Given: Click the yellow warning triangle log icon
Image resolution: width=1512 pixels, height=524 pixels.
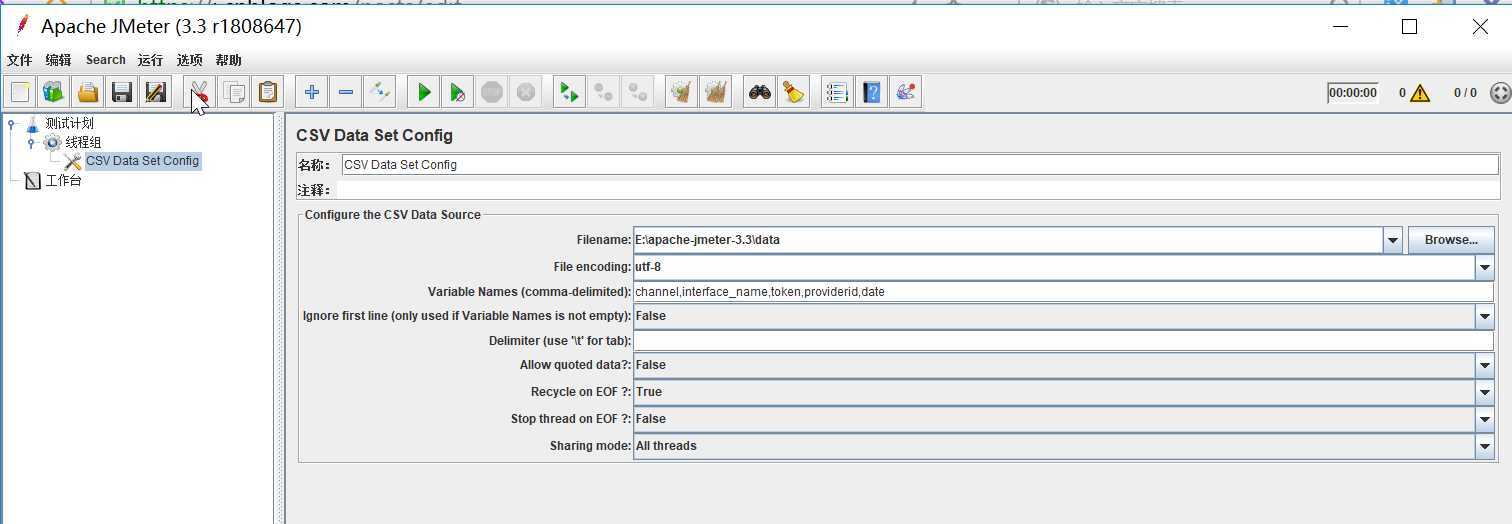Looking at the screenshot, I should coord(1420,93).
